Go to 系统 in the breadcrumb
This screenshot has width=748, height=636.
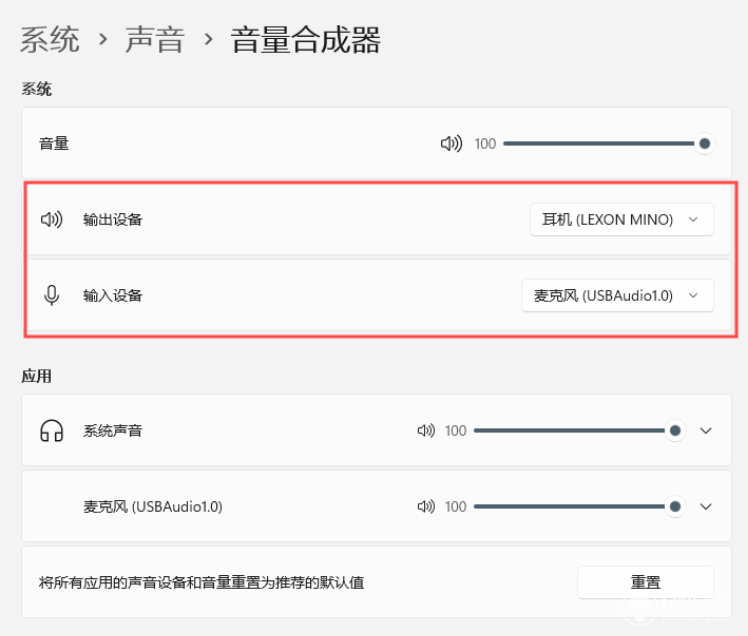point(50,39)
